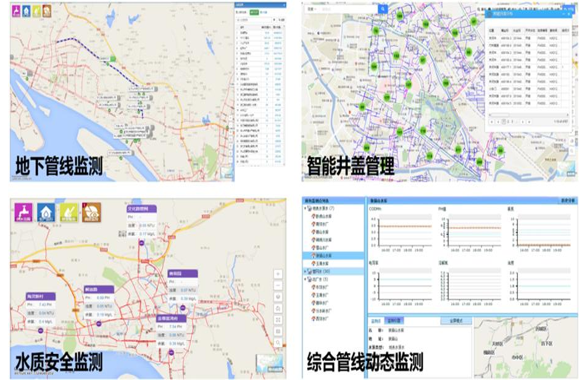Click the large magenta faucet icon

coord(23,212)
